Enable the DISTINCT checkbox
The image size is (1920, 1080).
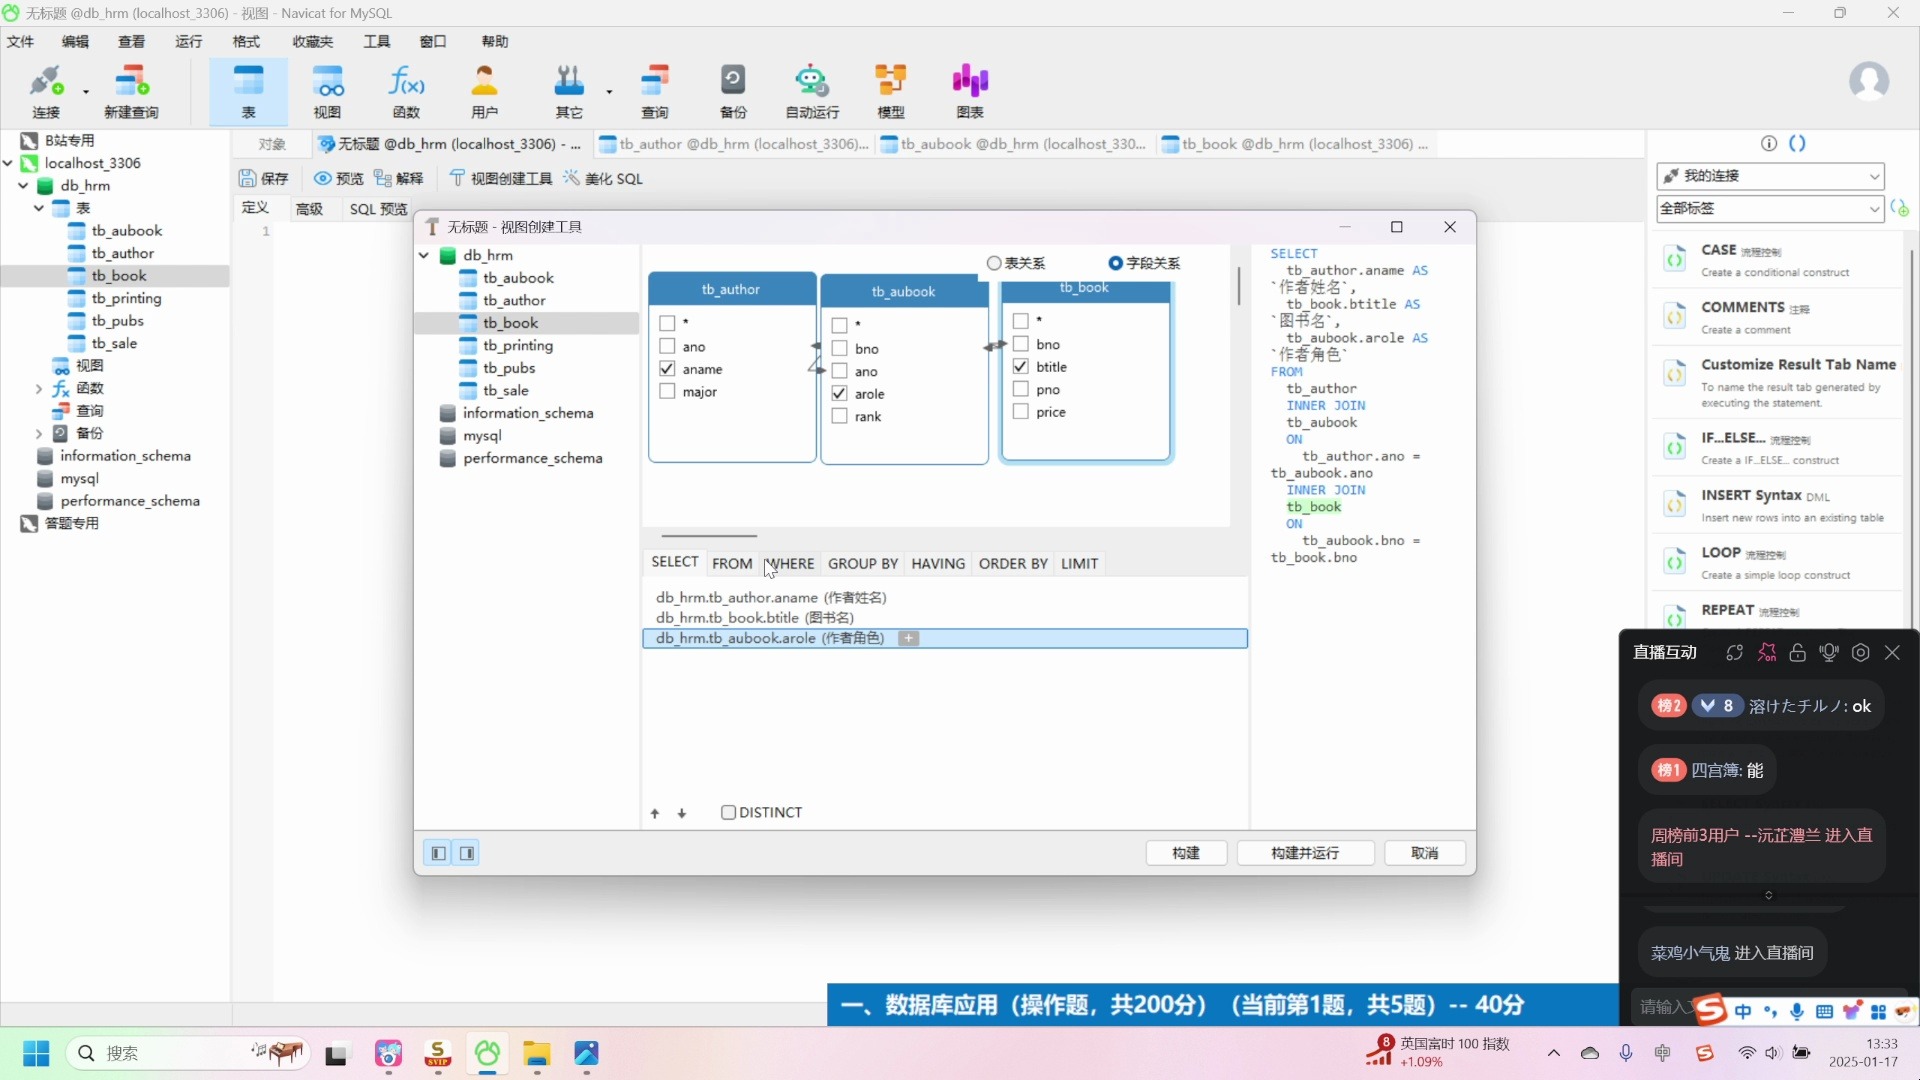pyautogui.click(x=729, y=813)
